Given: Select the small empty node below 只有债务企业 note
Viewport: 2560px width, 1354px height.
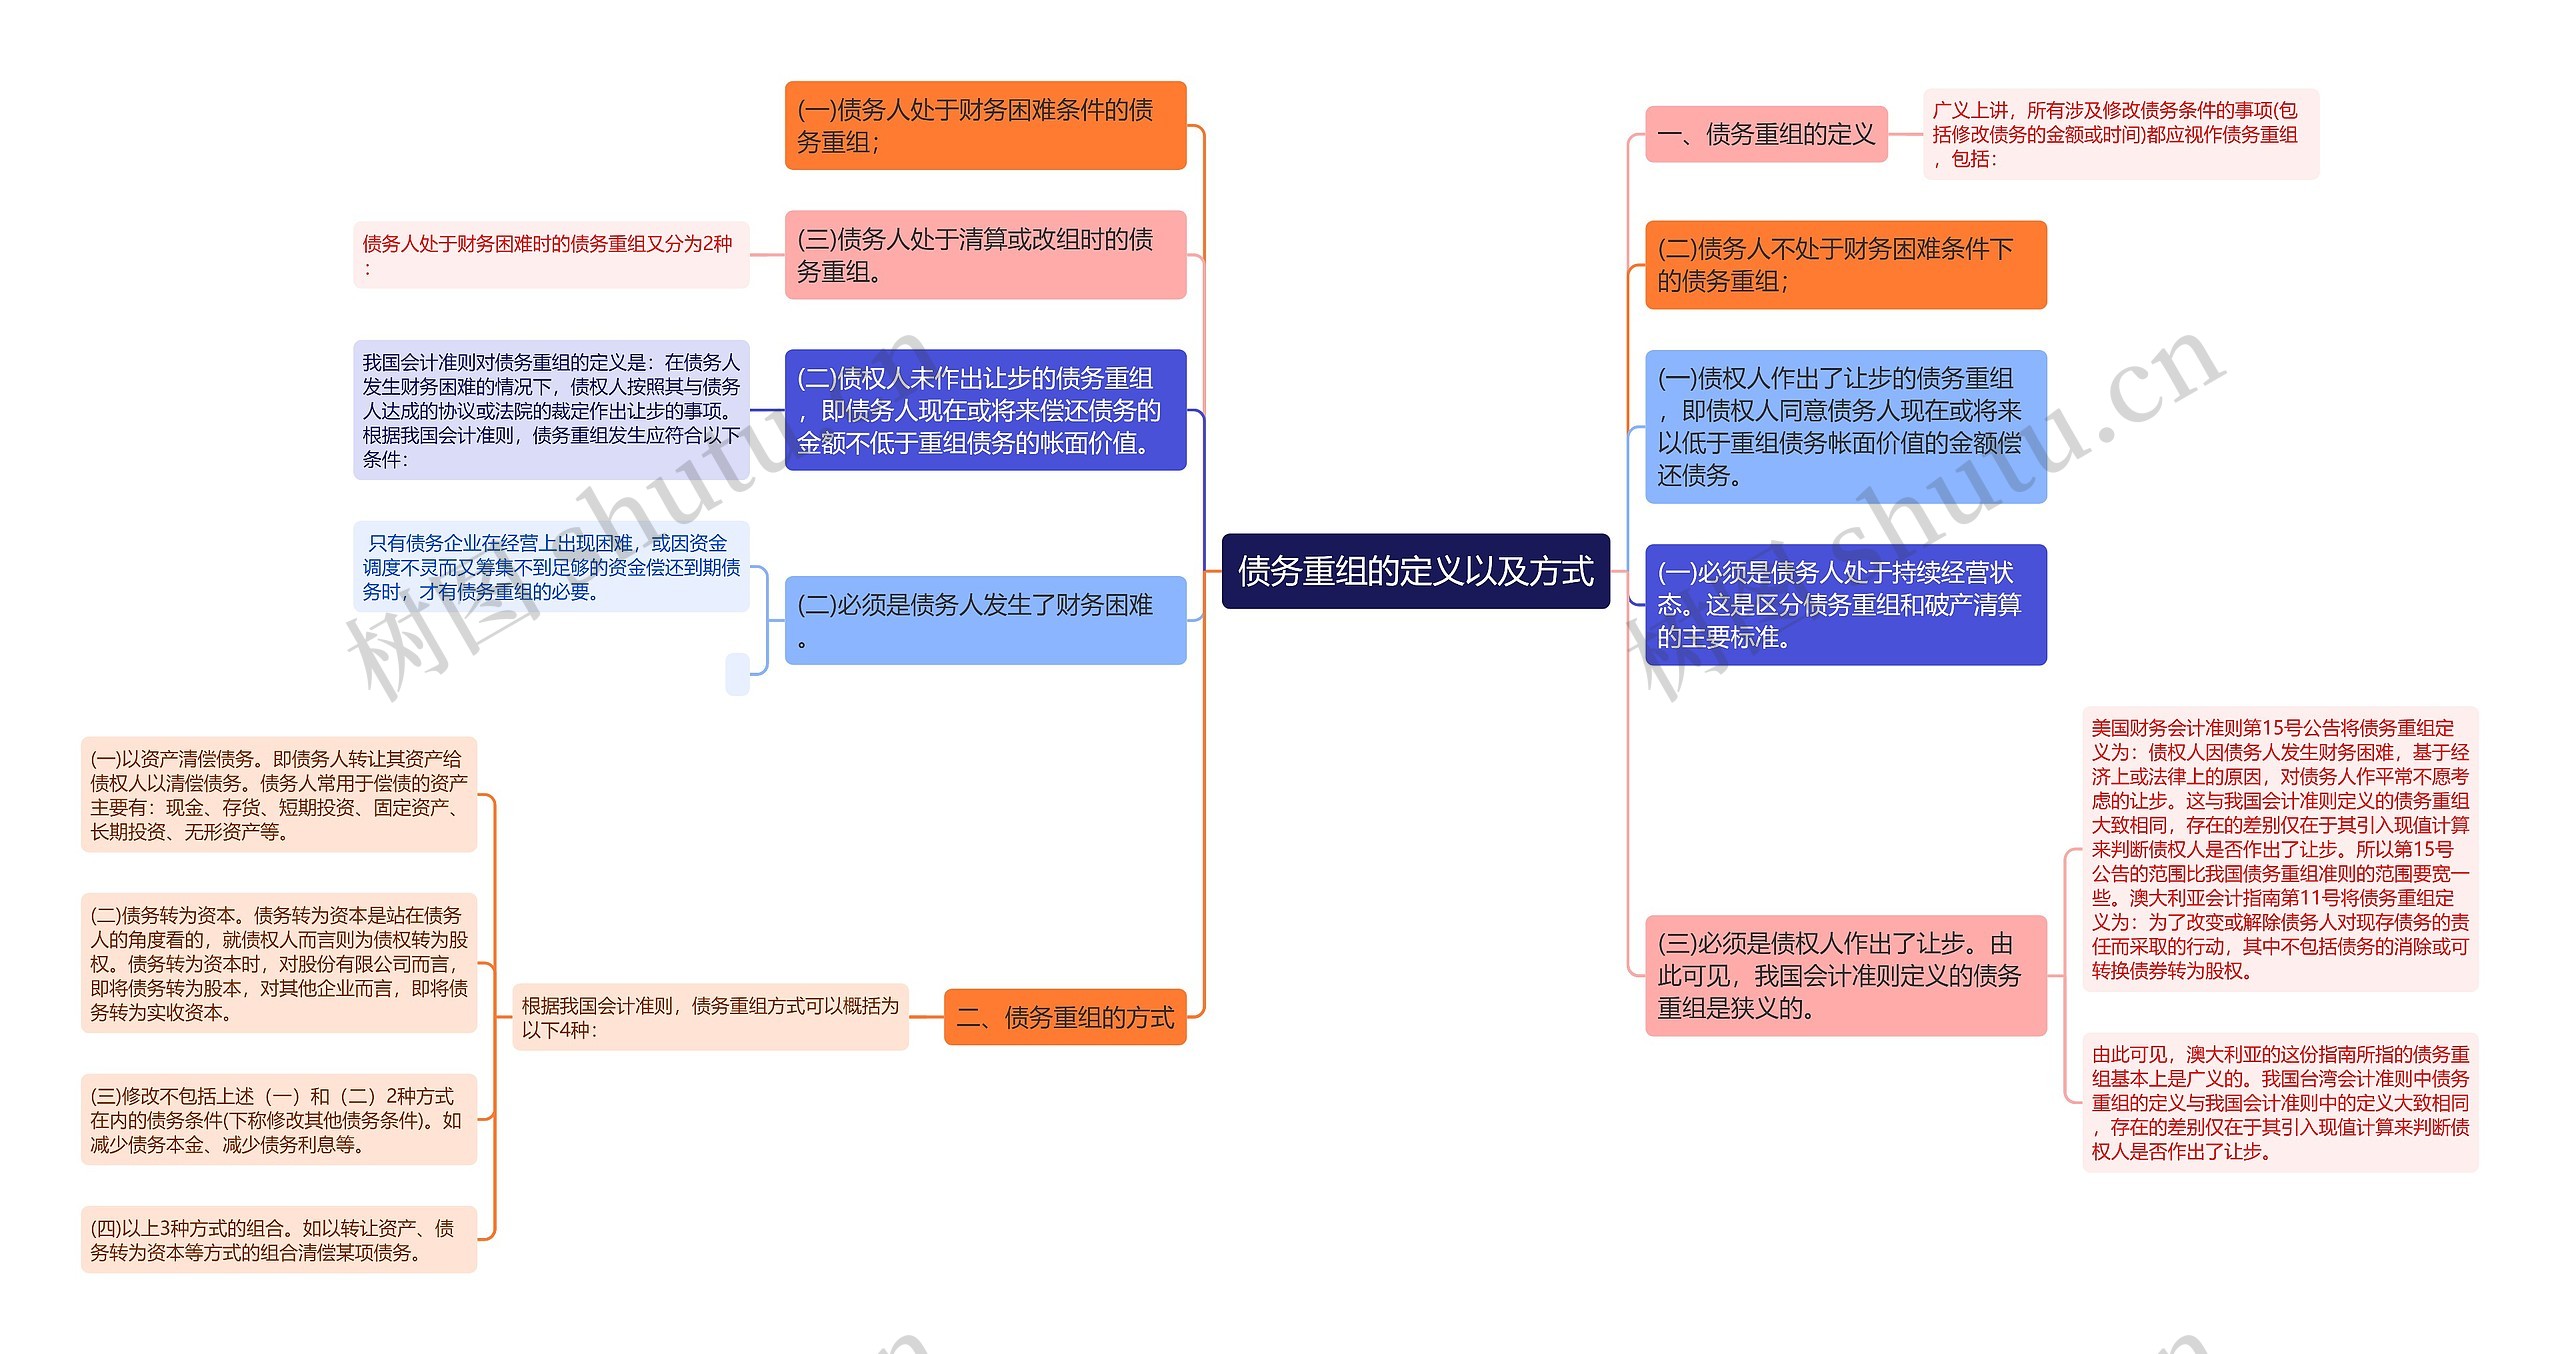Looking at the screenshot, I should [738, 674].
